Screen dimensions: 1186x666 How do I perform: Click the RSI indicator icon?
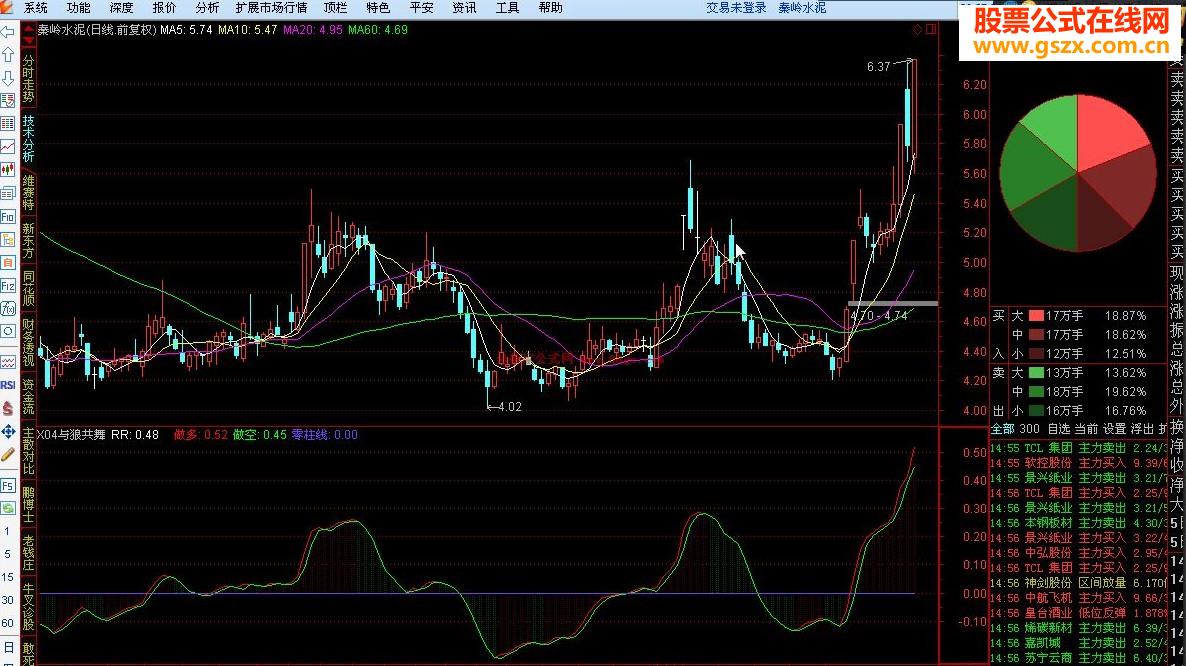pos(8,385)
